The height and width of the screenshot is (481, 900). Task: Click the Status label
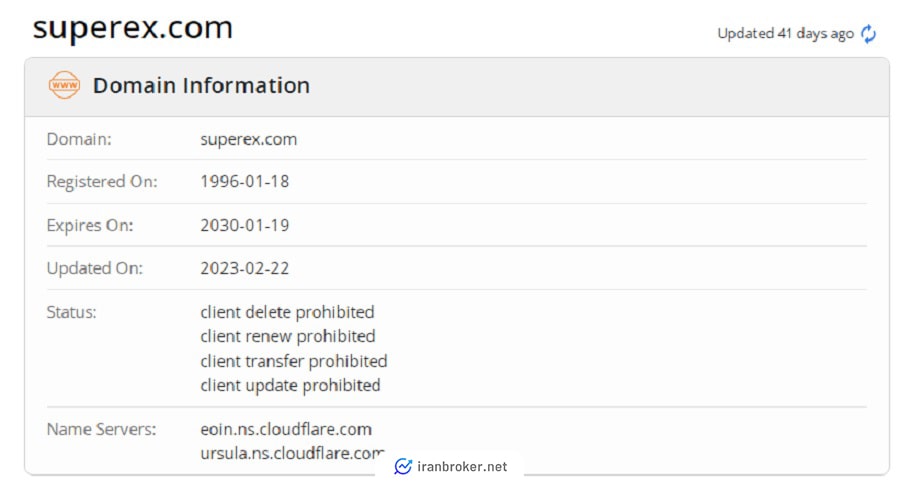point(72,312)
